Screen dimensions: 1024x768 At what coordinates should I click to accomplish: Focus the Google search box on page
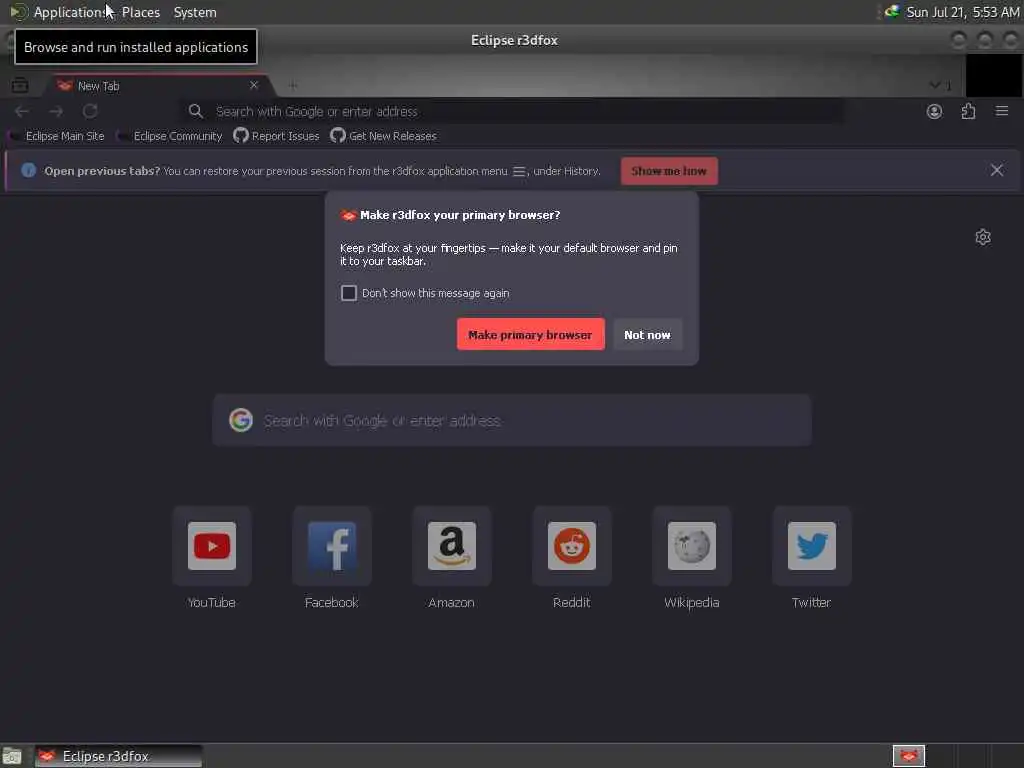[x=512, y=420]
